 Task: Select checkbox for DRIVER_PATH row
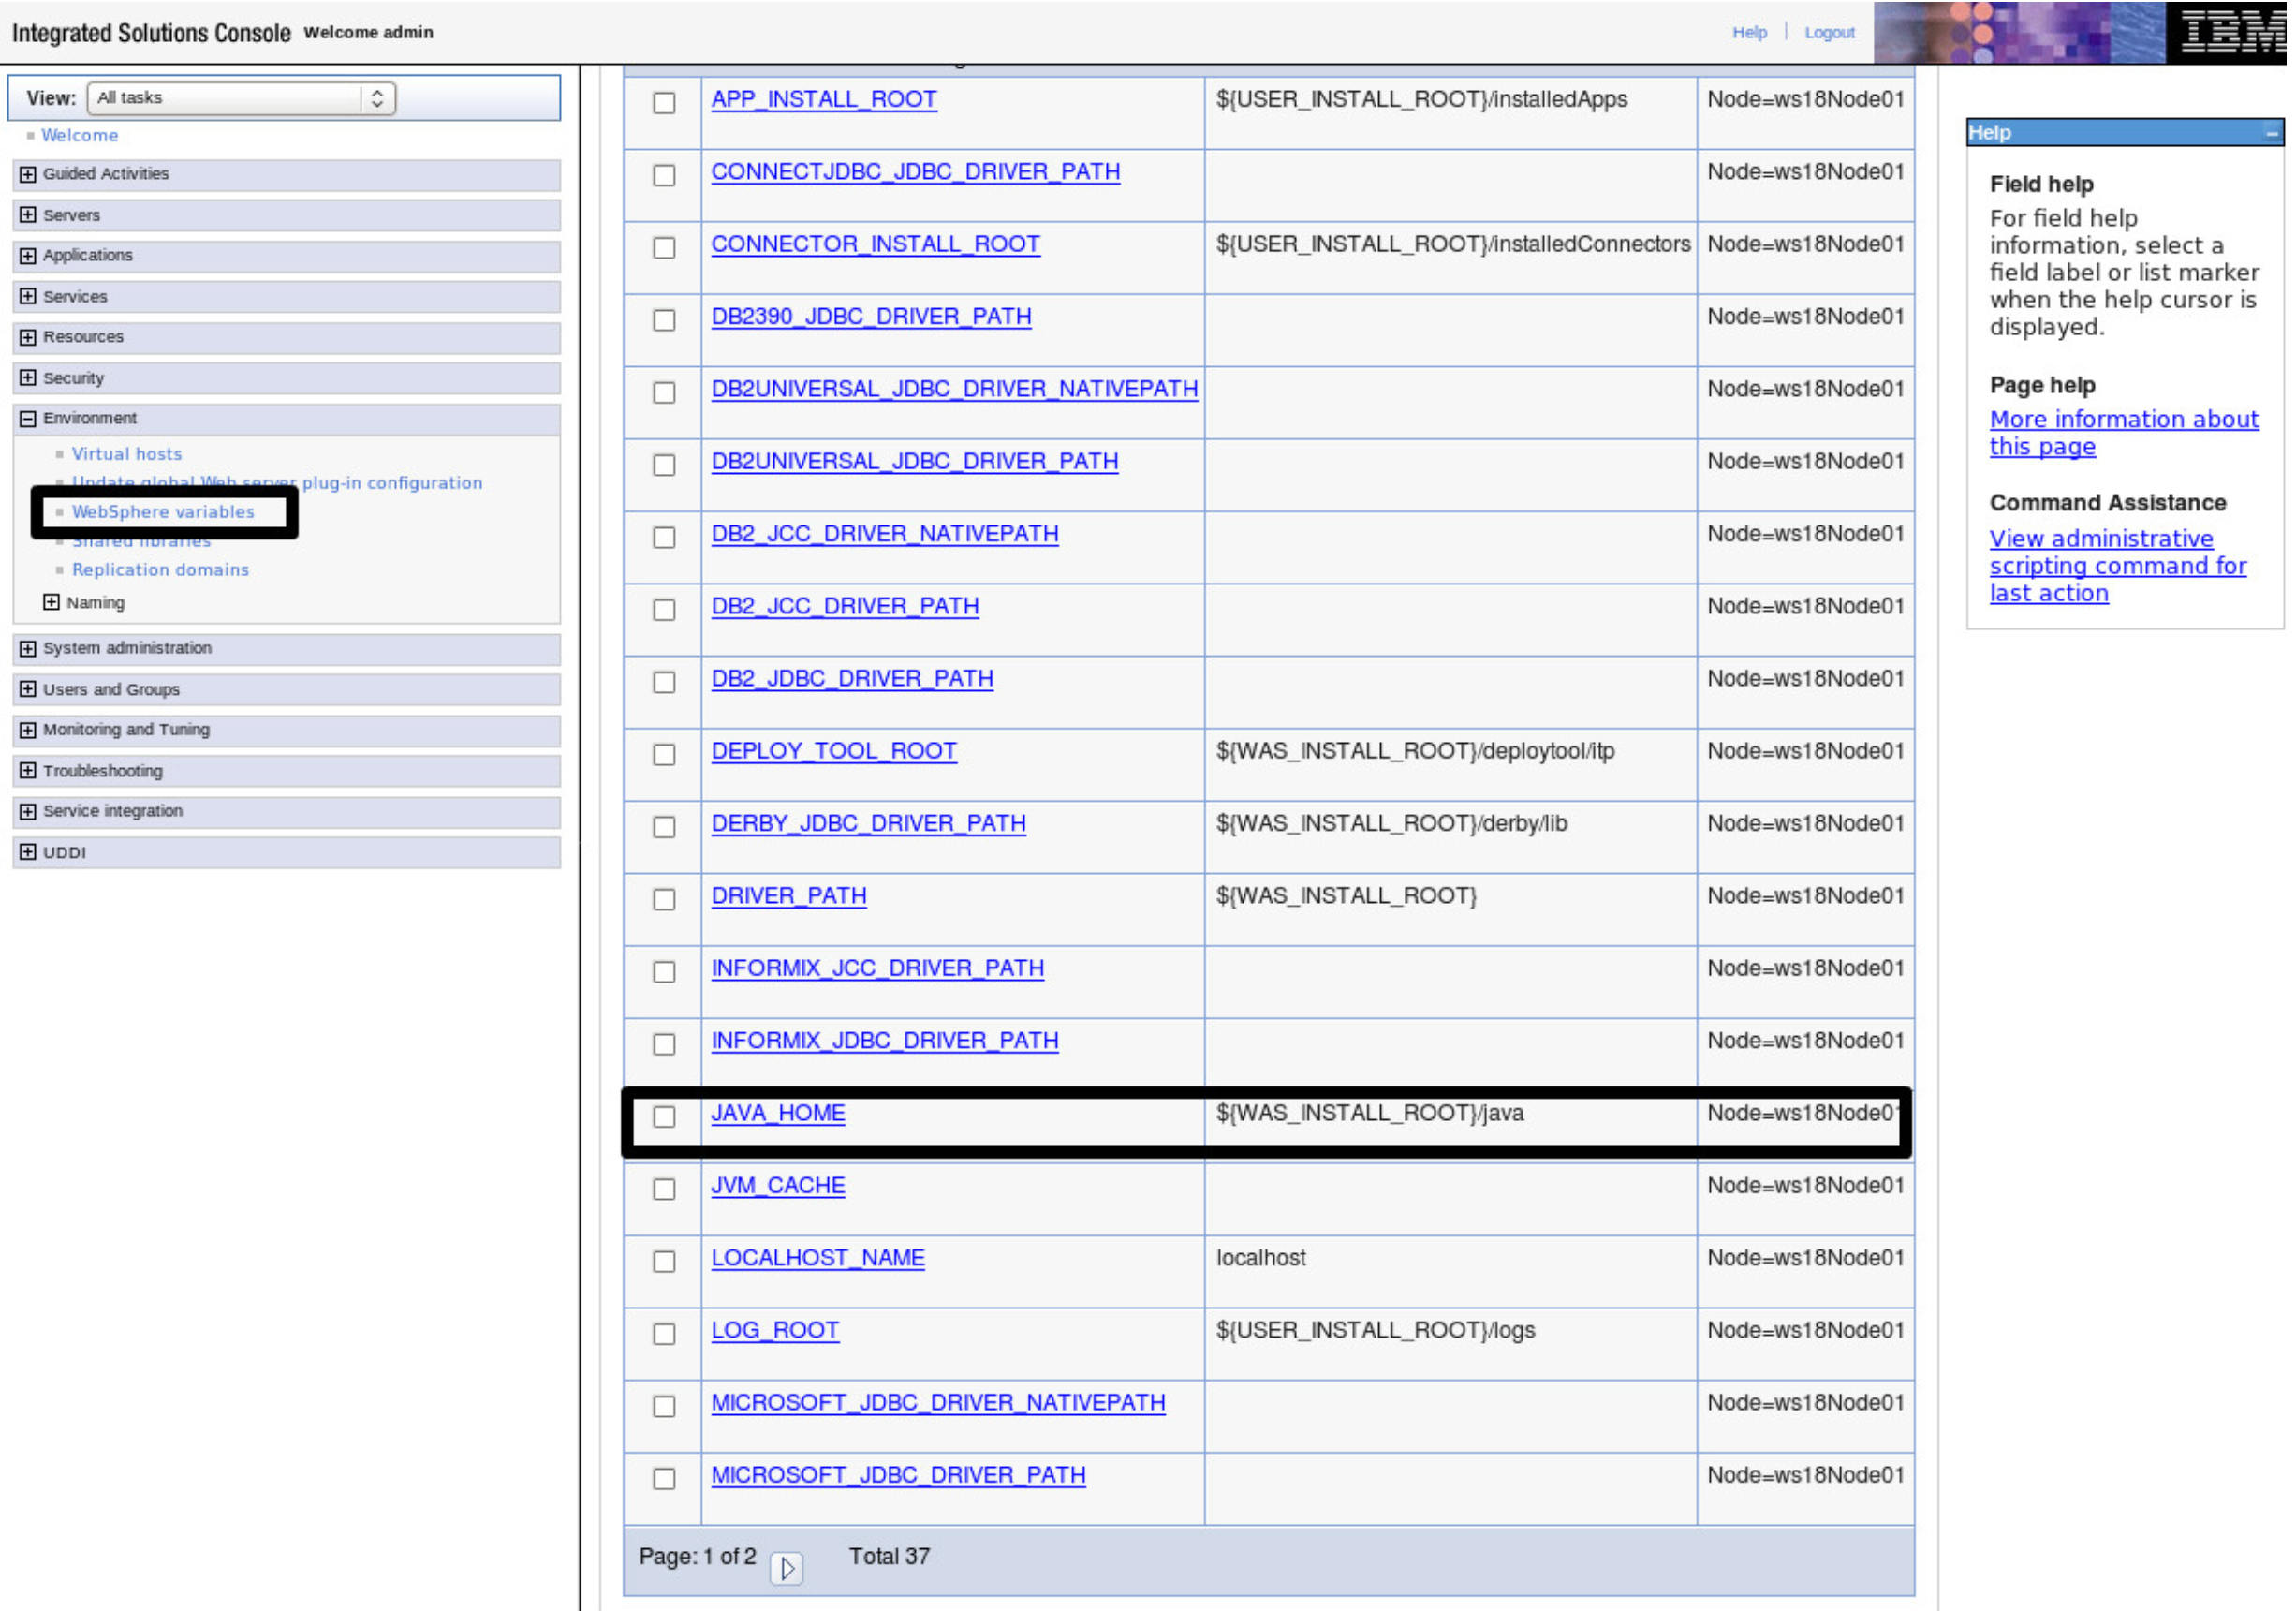[x=664, y=900]
